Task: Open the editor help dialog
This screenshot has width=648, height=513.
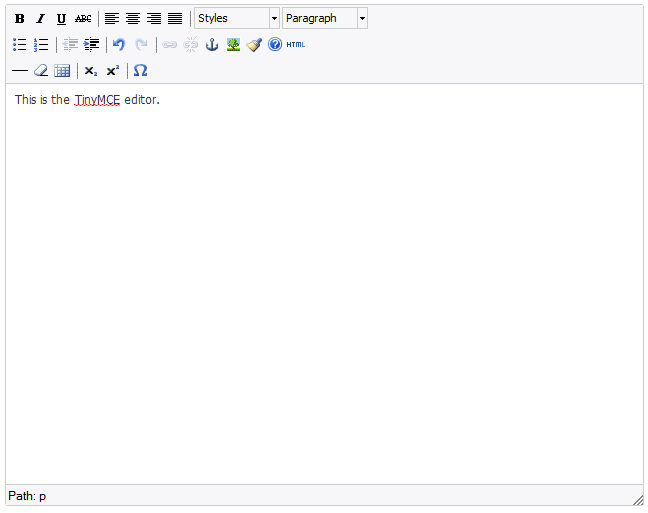Action: tap(275, 45)
